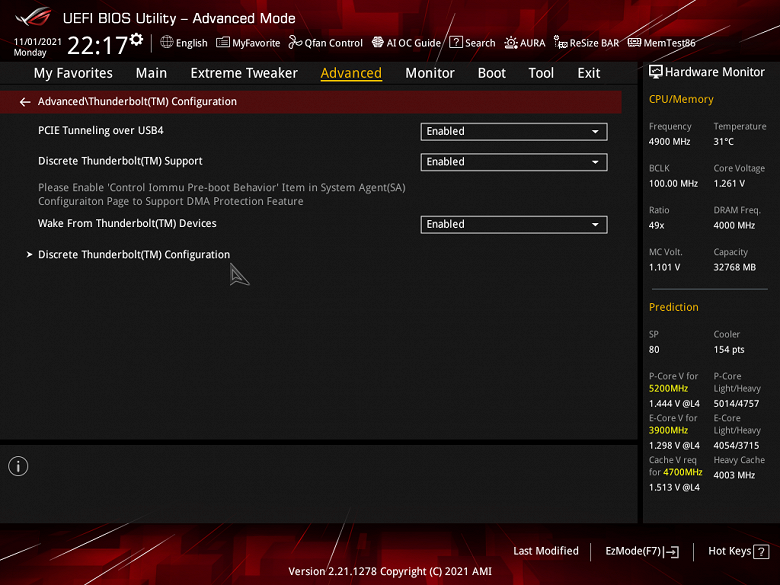Select the Advanced tab

click(351, 73)
